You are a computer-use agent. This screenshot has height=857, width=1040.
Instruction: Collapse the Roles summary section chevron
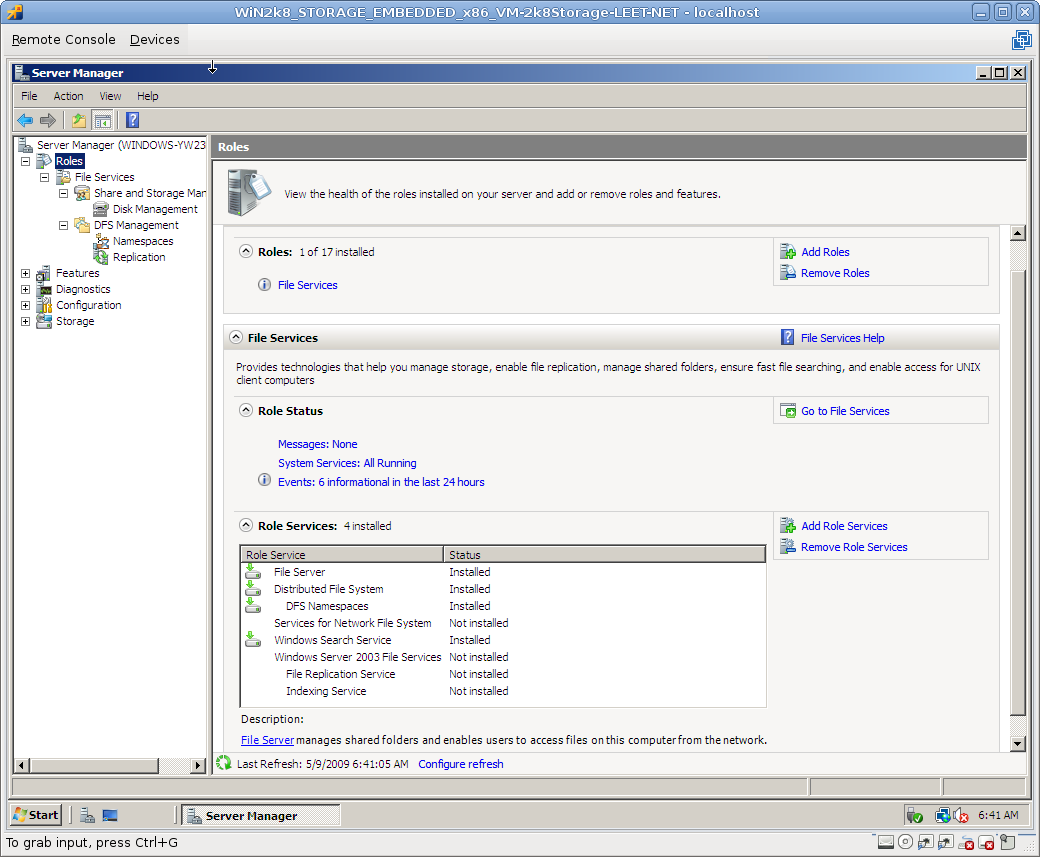click(246, 252)
